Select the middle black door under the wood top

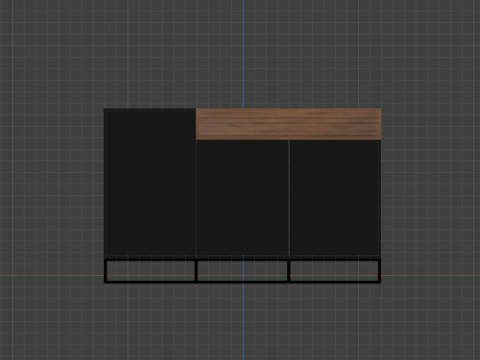click(x=243, y=198)
